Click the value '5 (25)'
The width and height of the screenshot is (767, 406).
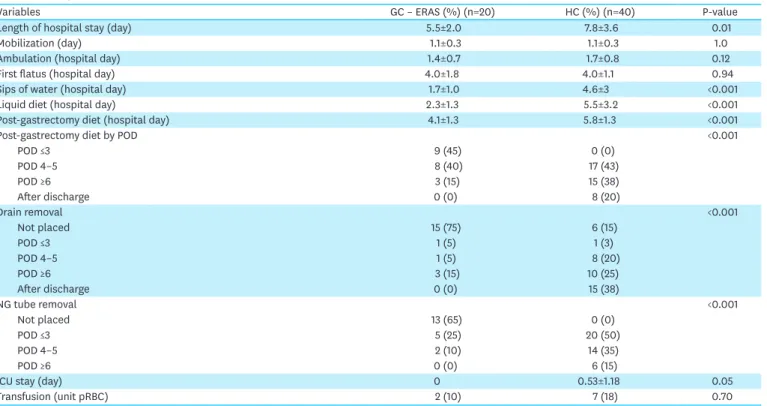(448, 335)
